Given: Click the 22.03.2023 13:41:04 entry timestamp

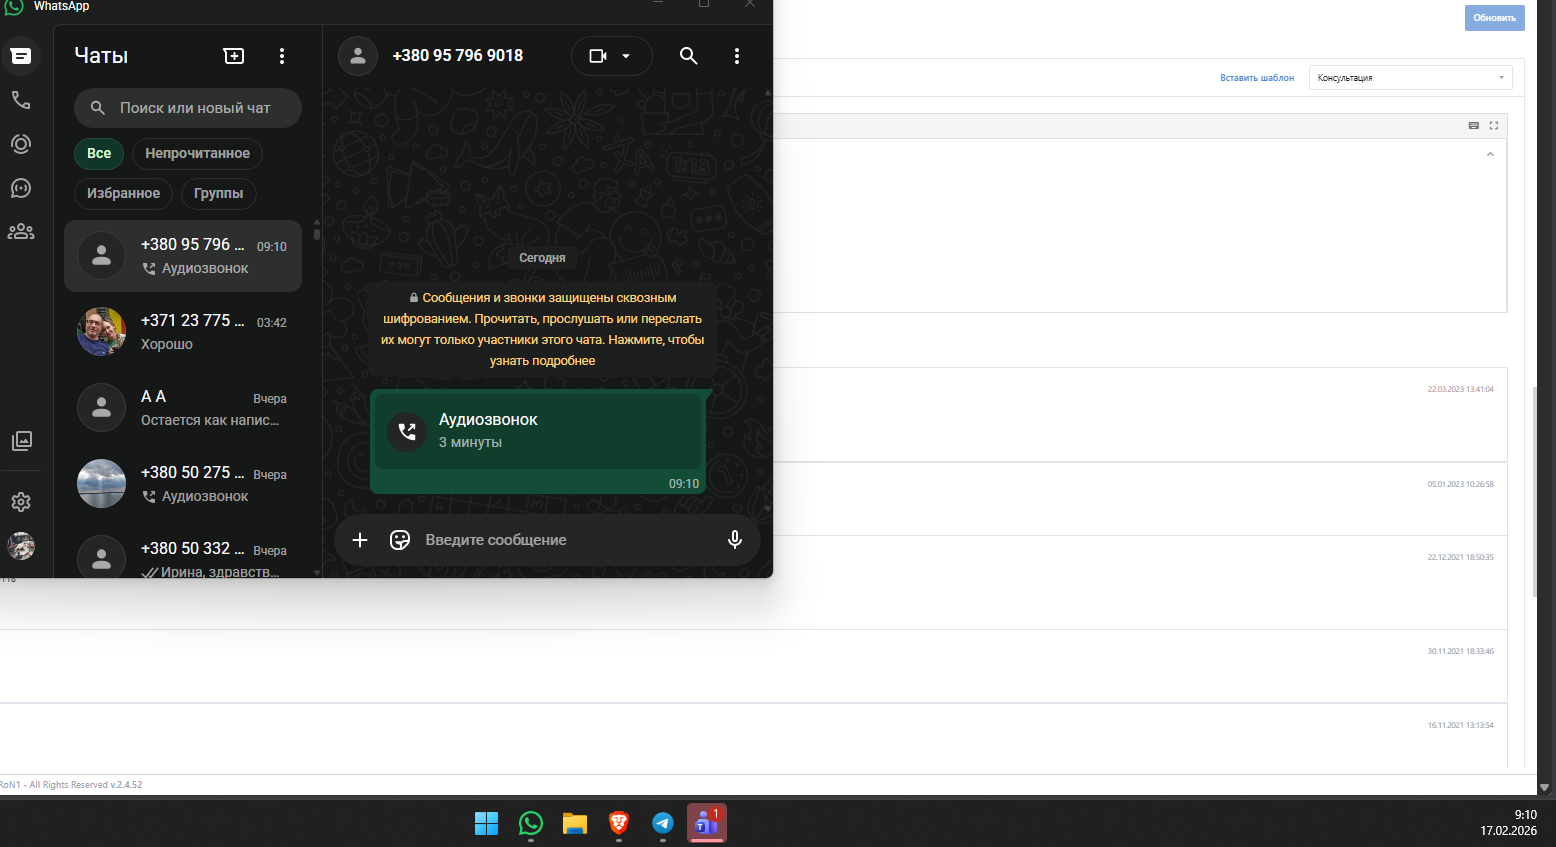Looking at the screenshot, I should [x=1461, y=389].
